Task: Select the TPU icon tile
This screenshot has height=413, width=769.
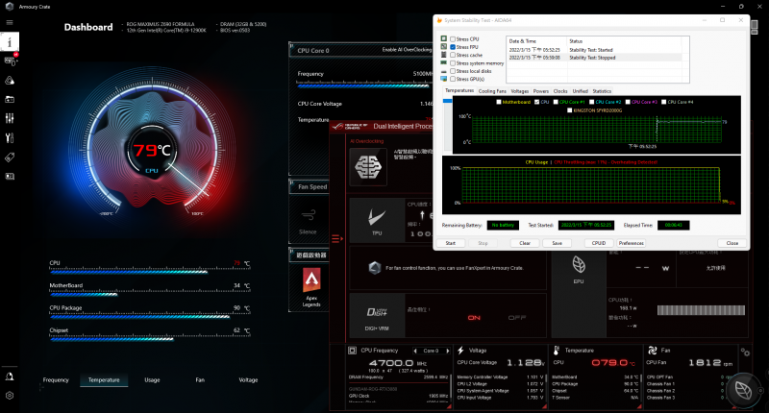Action: click(x=377, y=223)
